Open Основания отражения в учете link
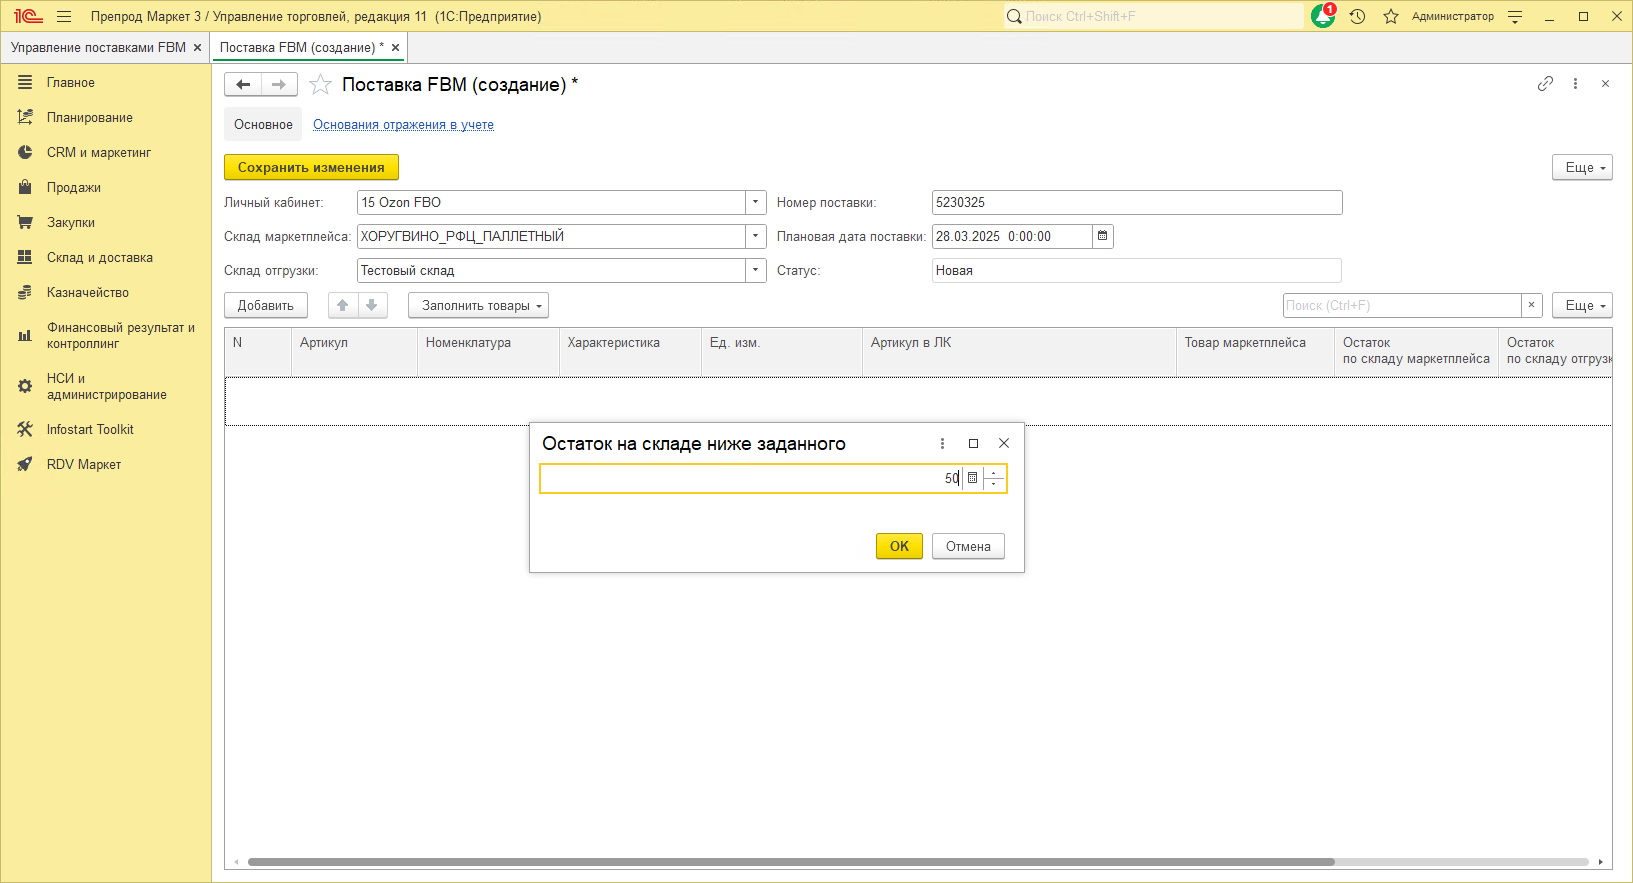The width and height of the screenshot is (1633, 883). (x=403, y=125)
